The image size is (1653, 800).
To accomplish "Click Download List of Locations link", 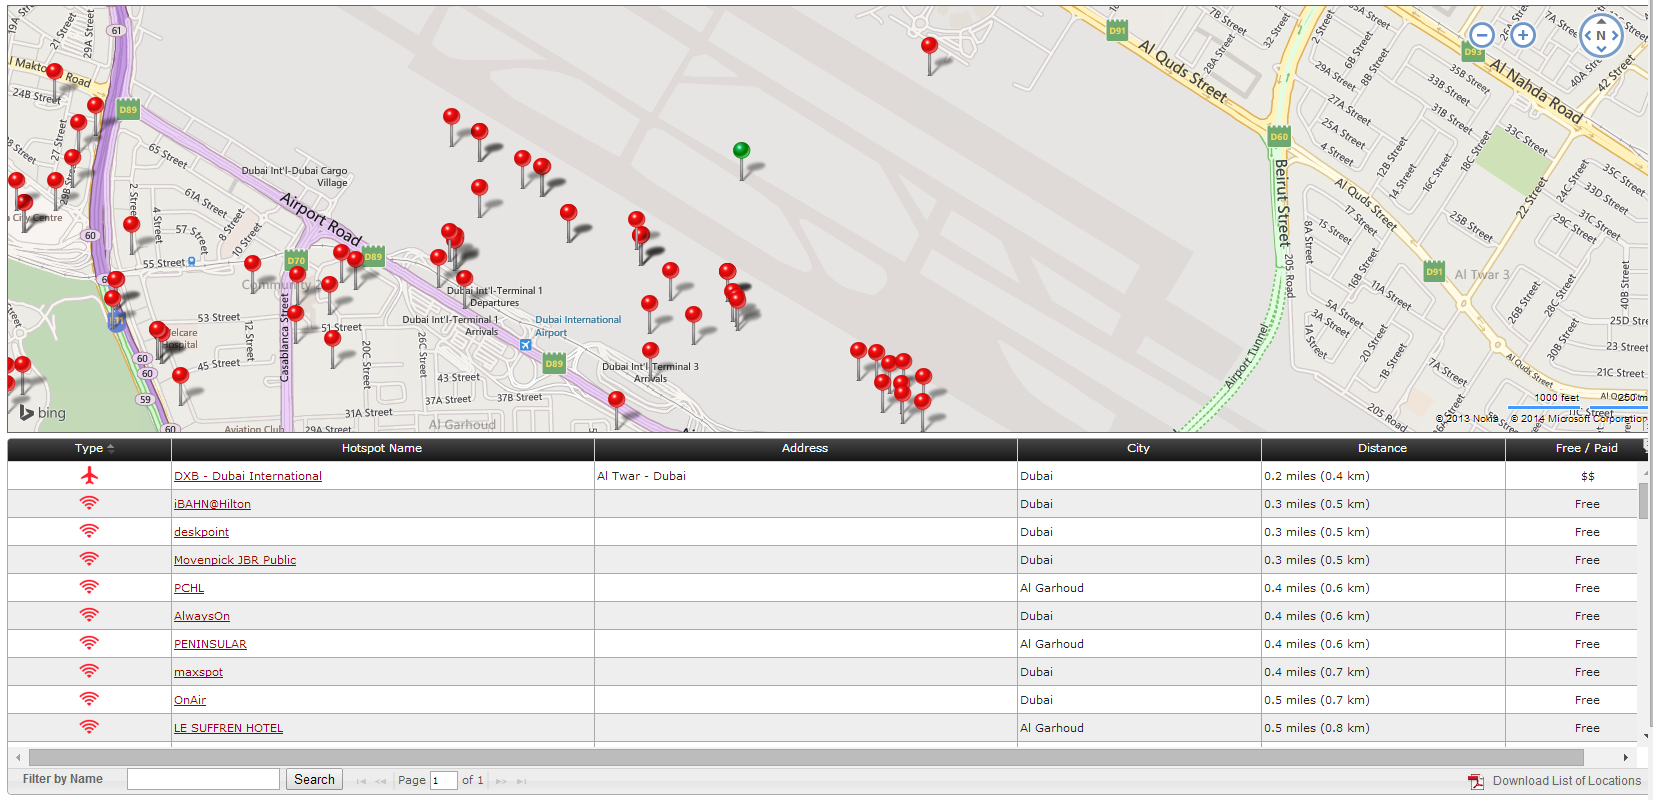I will [1566, 781].
